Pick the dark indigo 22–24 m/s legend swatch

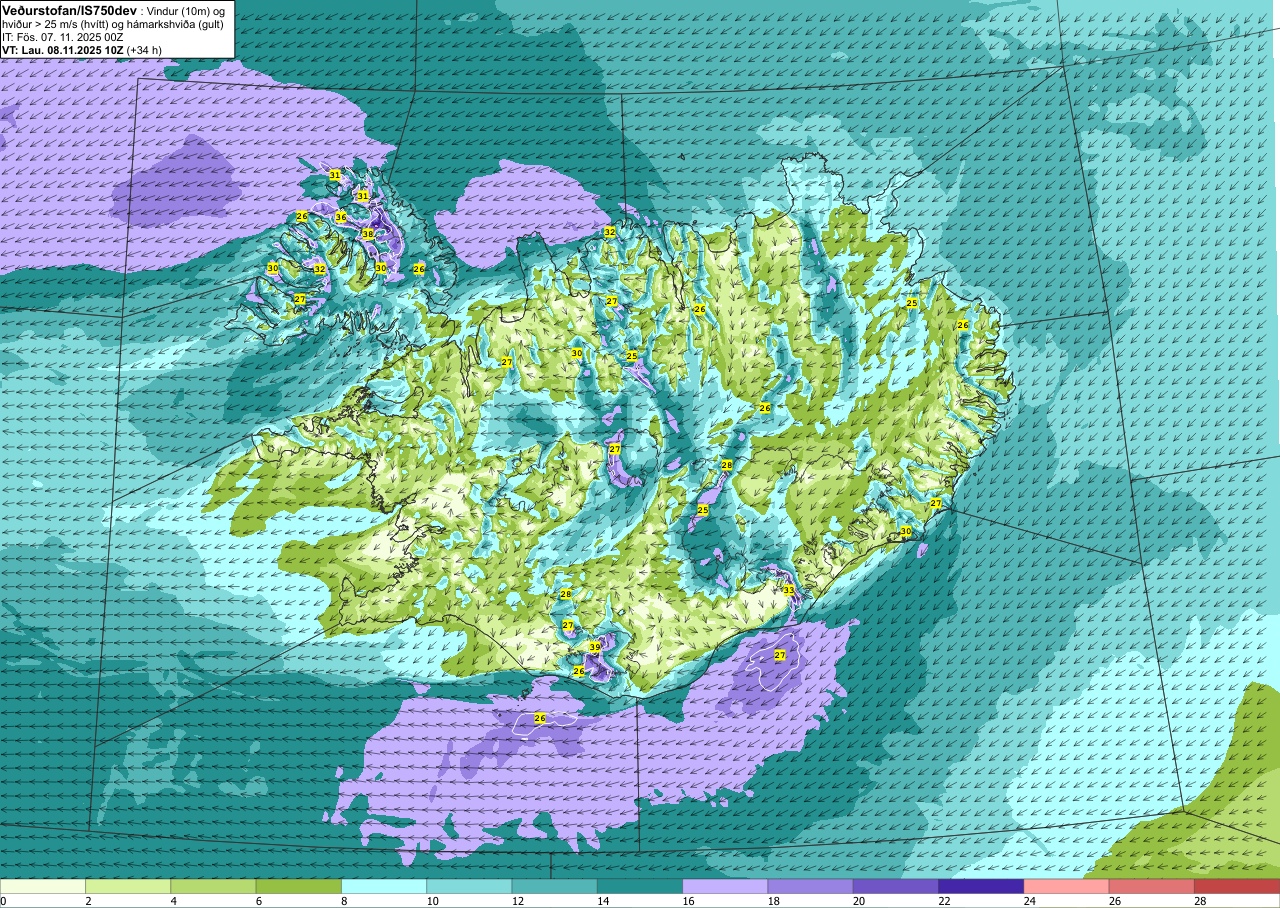[x=980, y=886]
